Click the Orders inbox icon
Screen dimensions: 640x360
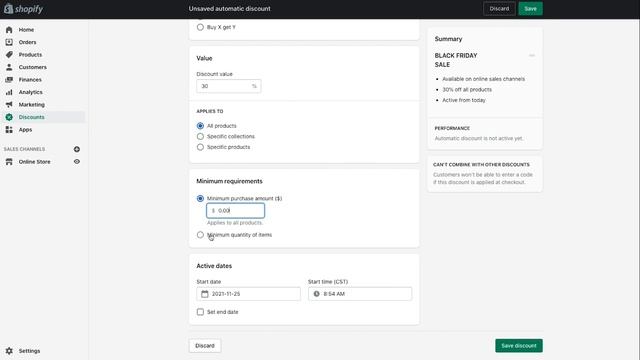coord(9,42)
